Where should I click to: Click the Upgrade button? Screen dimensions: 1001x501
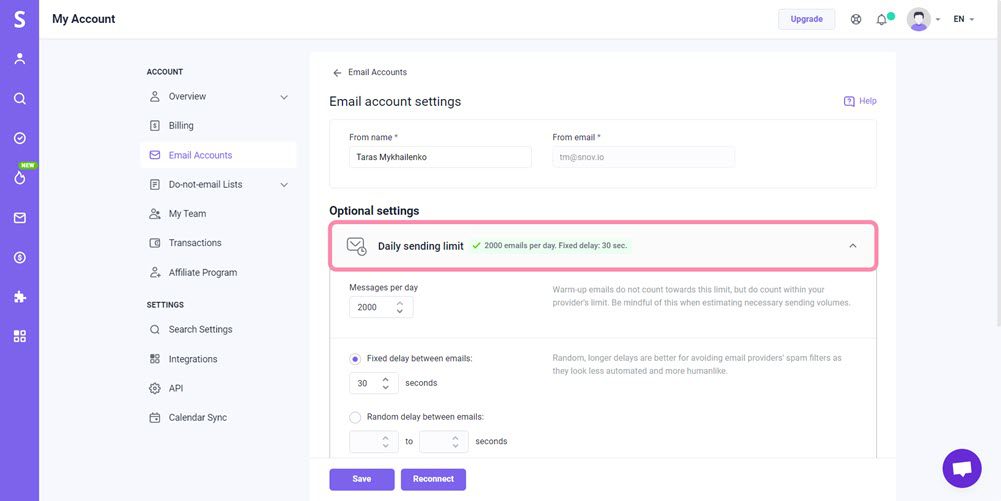tap(806, 19)
